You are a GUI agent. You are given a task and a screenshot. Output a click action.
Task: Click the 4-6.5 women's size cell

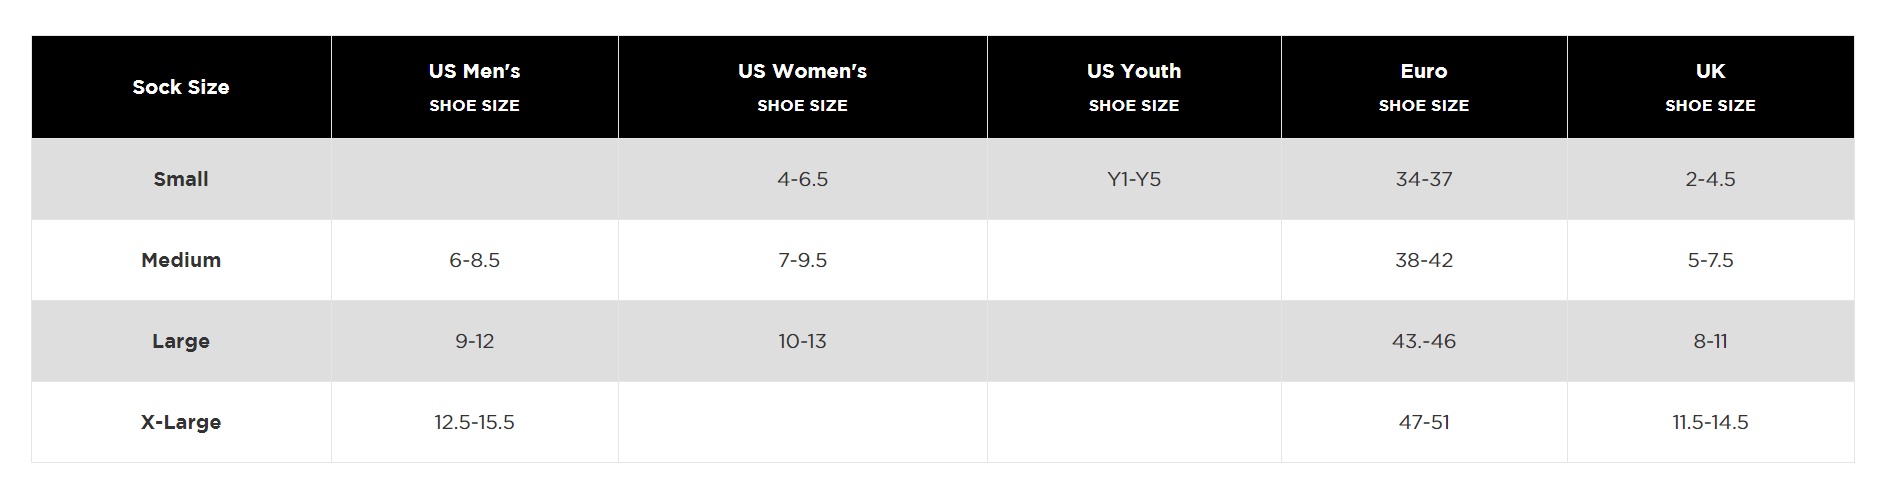tap(803, 179)
